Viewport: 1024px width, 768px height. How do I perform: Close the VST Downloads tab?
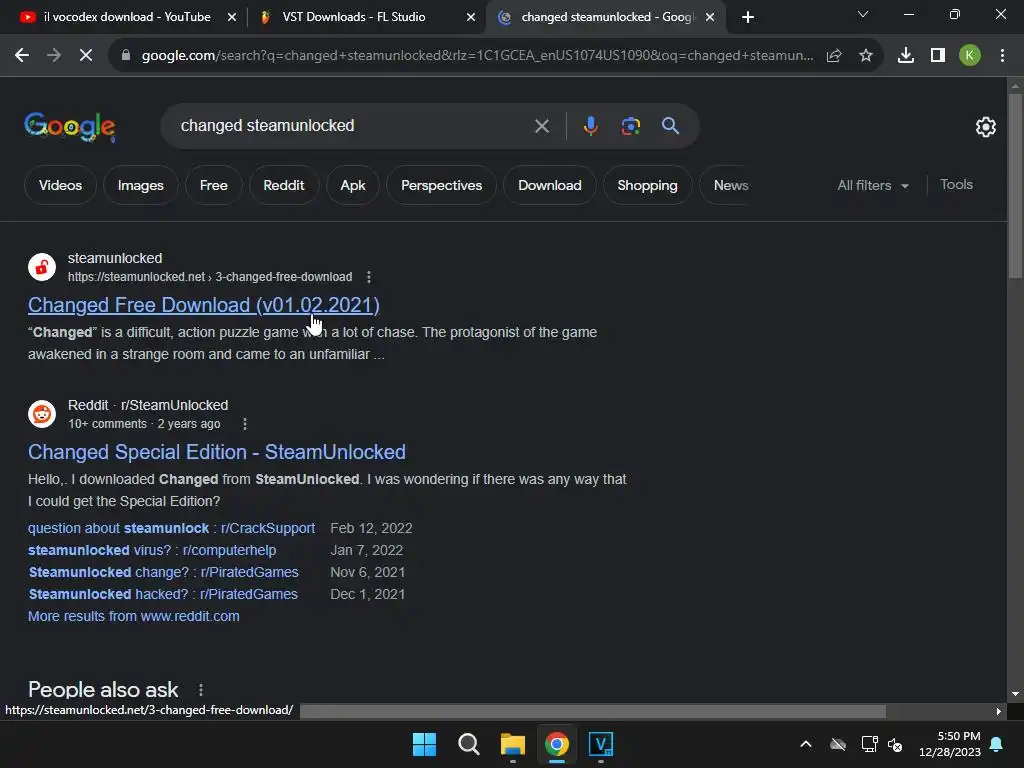(471, 17)
